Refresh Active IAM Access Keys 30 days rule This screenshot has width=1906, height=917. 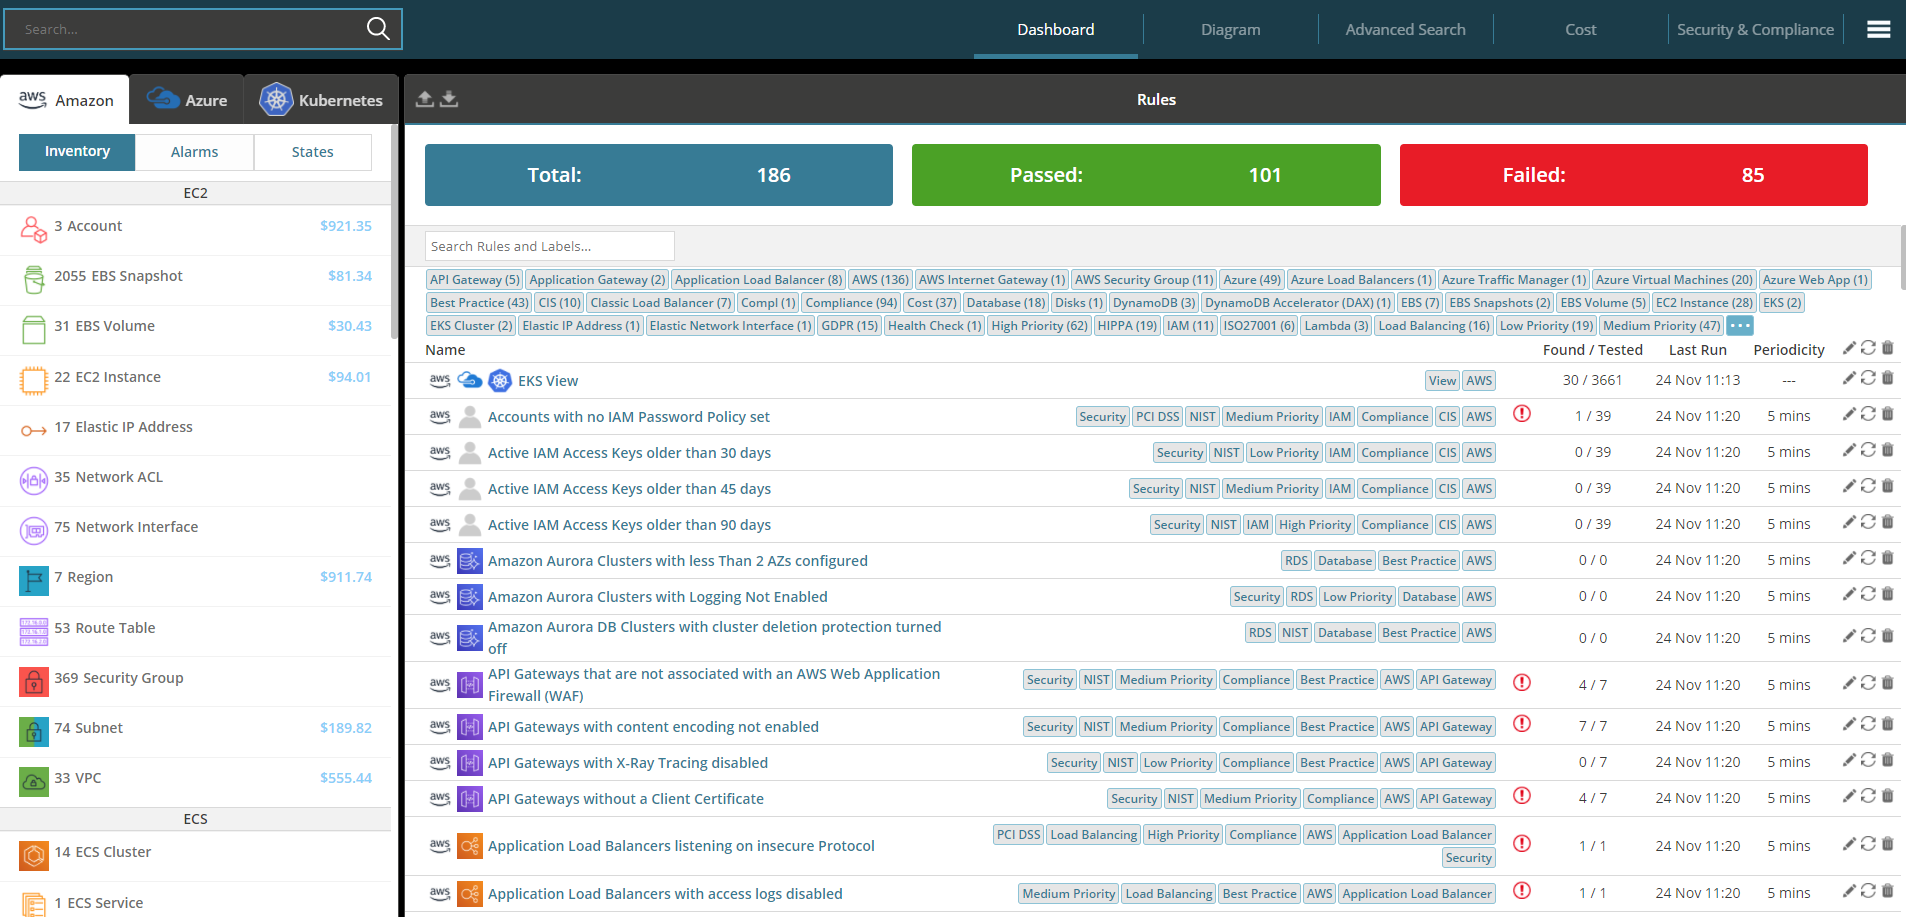[1868, 449]
